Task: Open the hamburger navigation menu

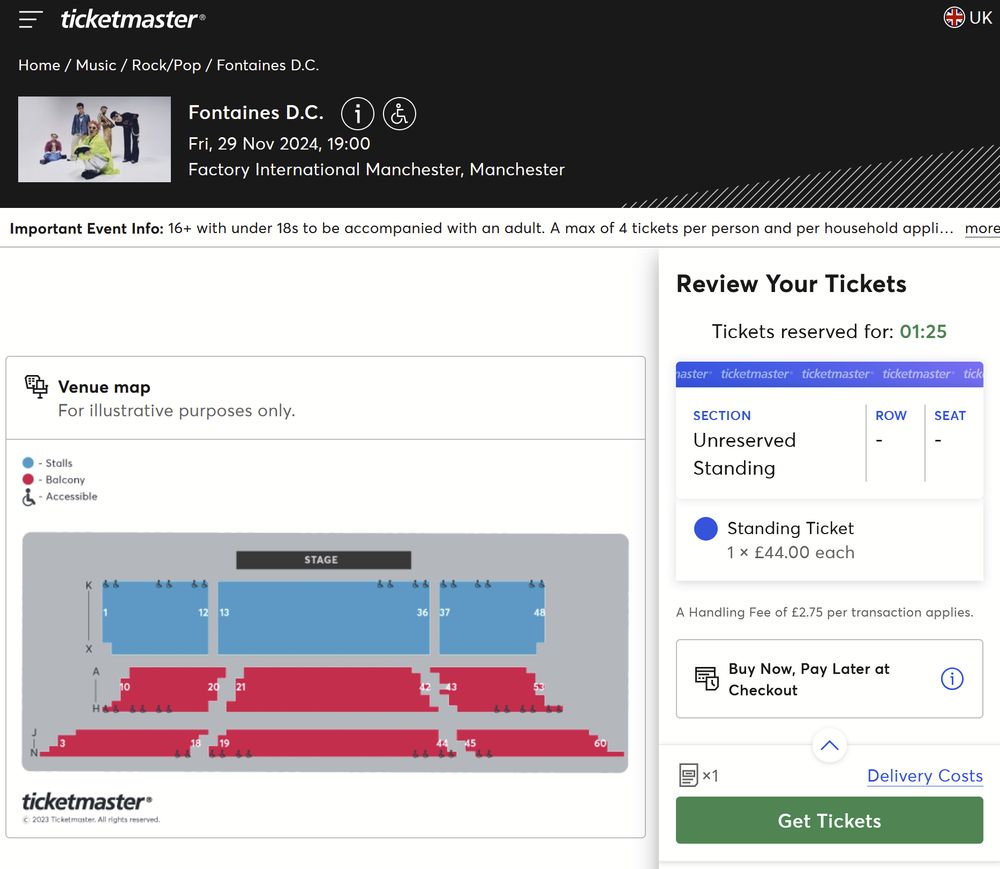Action: (29, 17)
